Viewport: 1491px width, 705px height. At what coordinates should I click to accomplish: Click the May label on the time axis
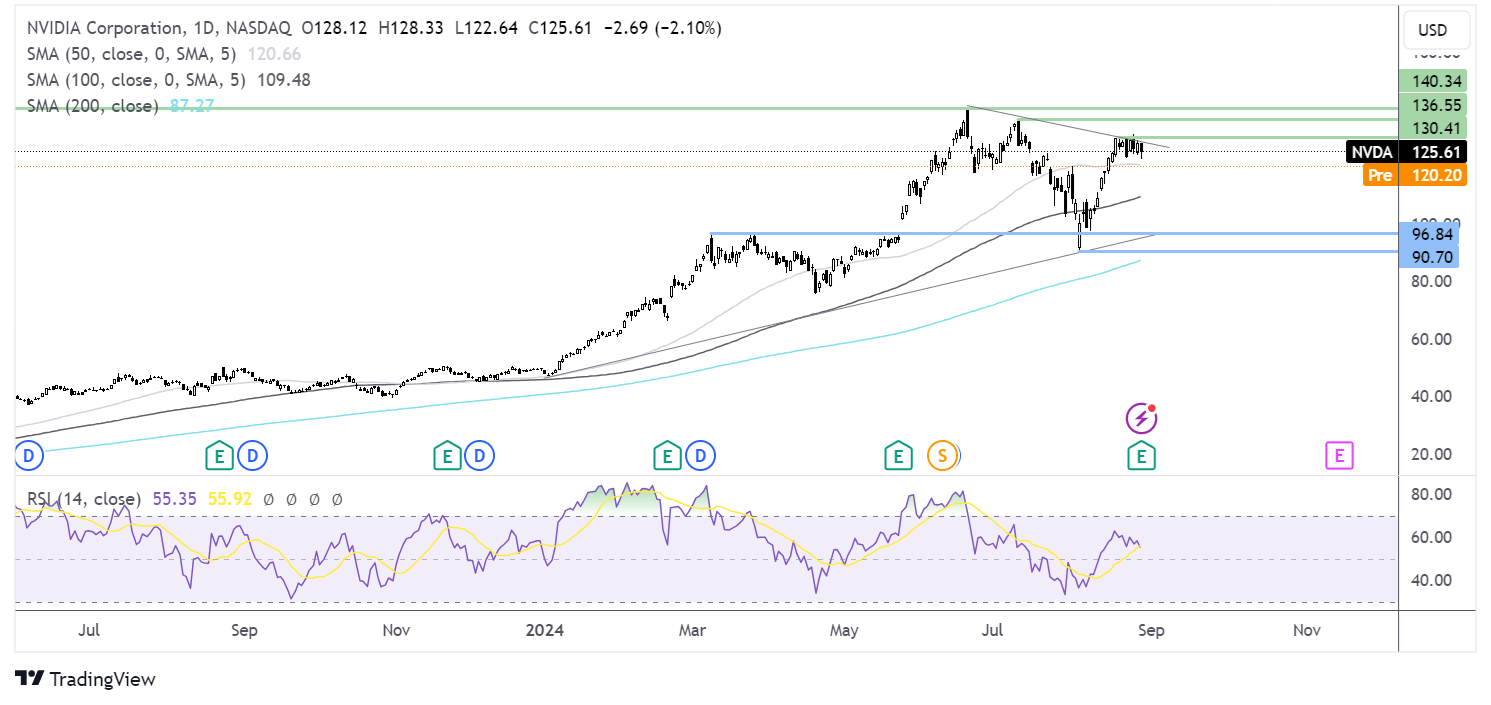click(x=846, y=630)
